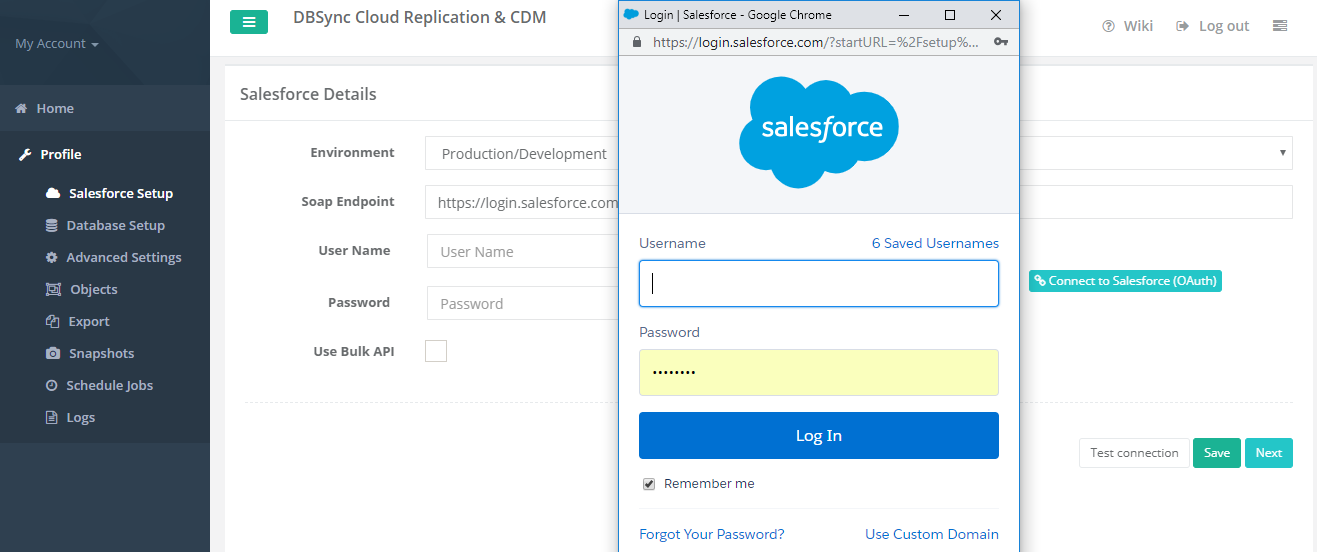1317x552 pixels.
Task: Open the Objects menu item
Action: click(93, 290)
